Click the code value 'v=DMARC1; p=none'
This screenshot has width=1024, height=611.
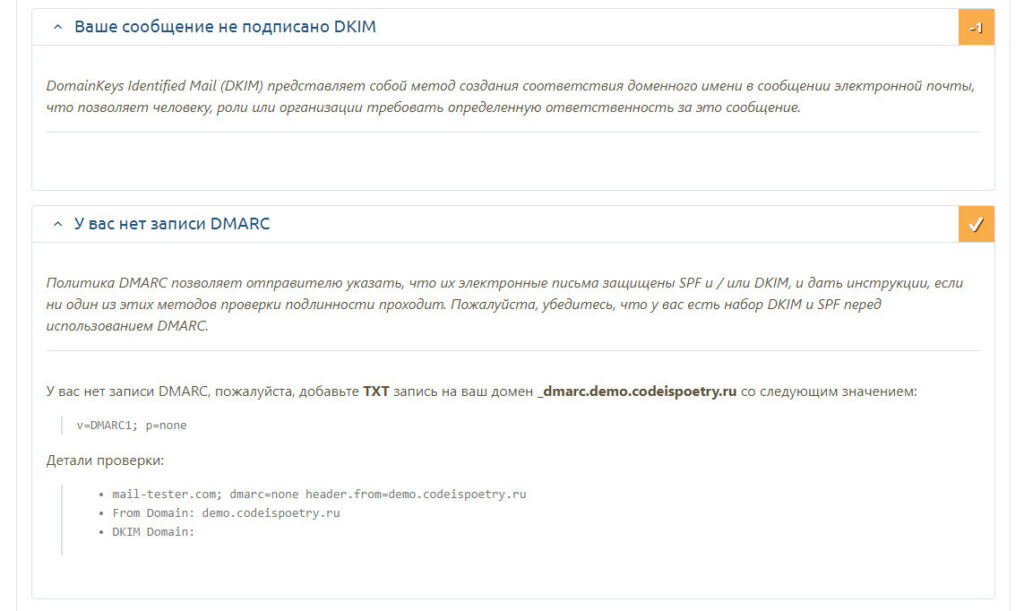pos(132,425)
